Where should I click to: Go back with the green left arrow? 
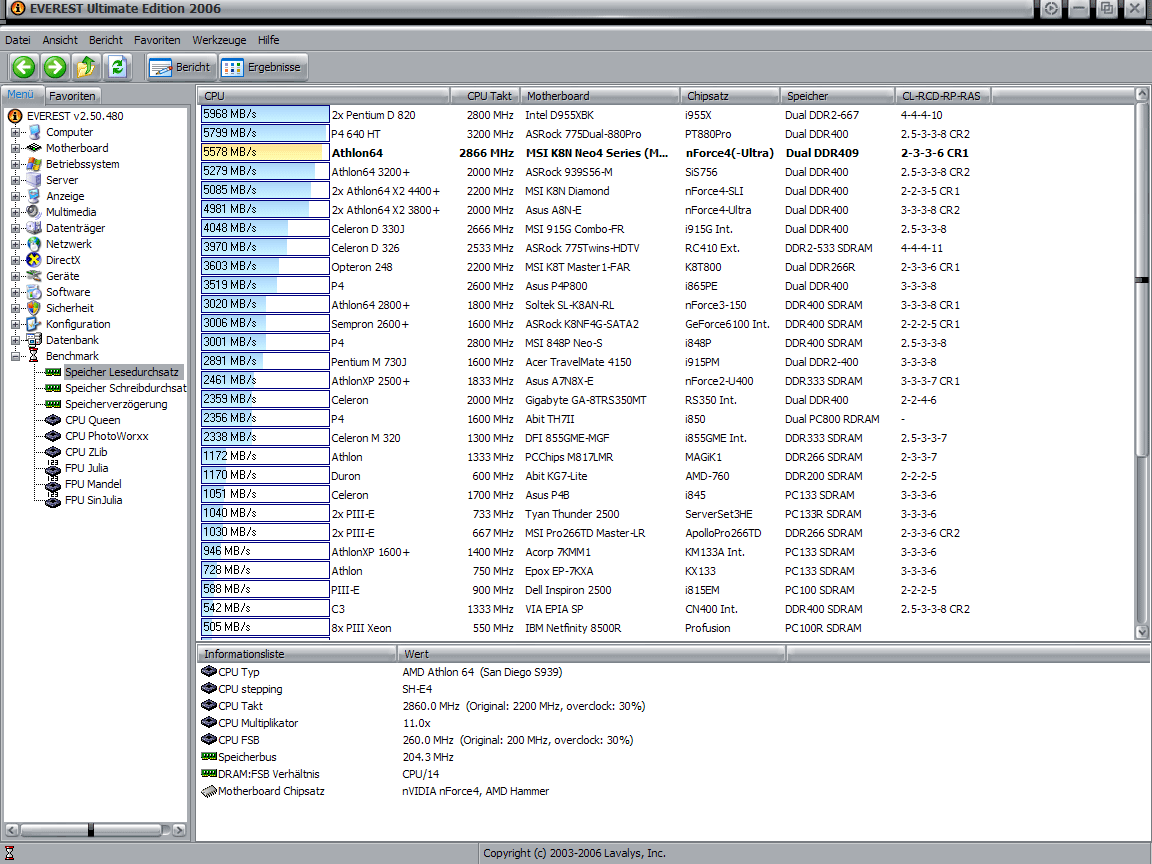[x=24, y=67]
